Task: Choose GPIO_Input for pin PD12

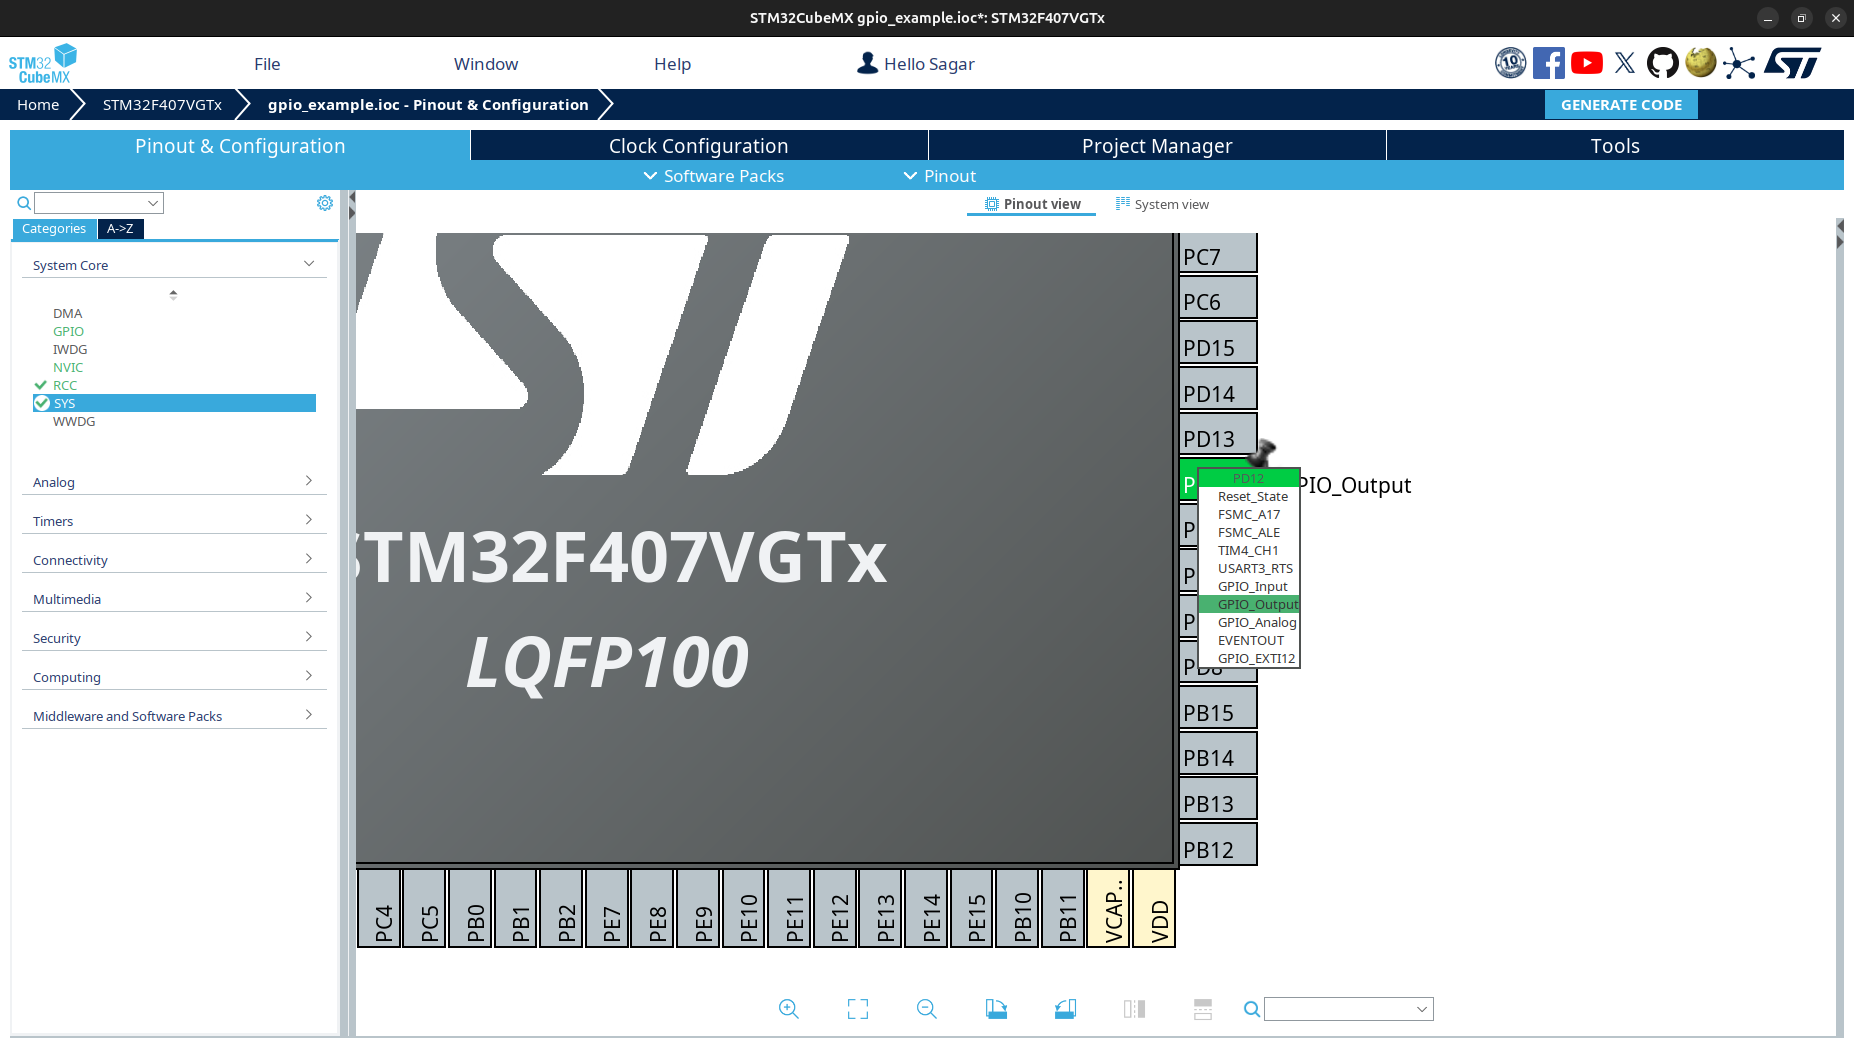Action: pyautogui.click(x=1250, y=586)
